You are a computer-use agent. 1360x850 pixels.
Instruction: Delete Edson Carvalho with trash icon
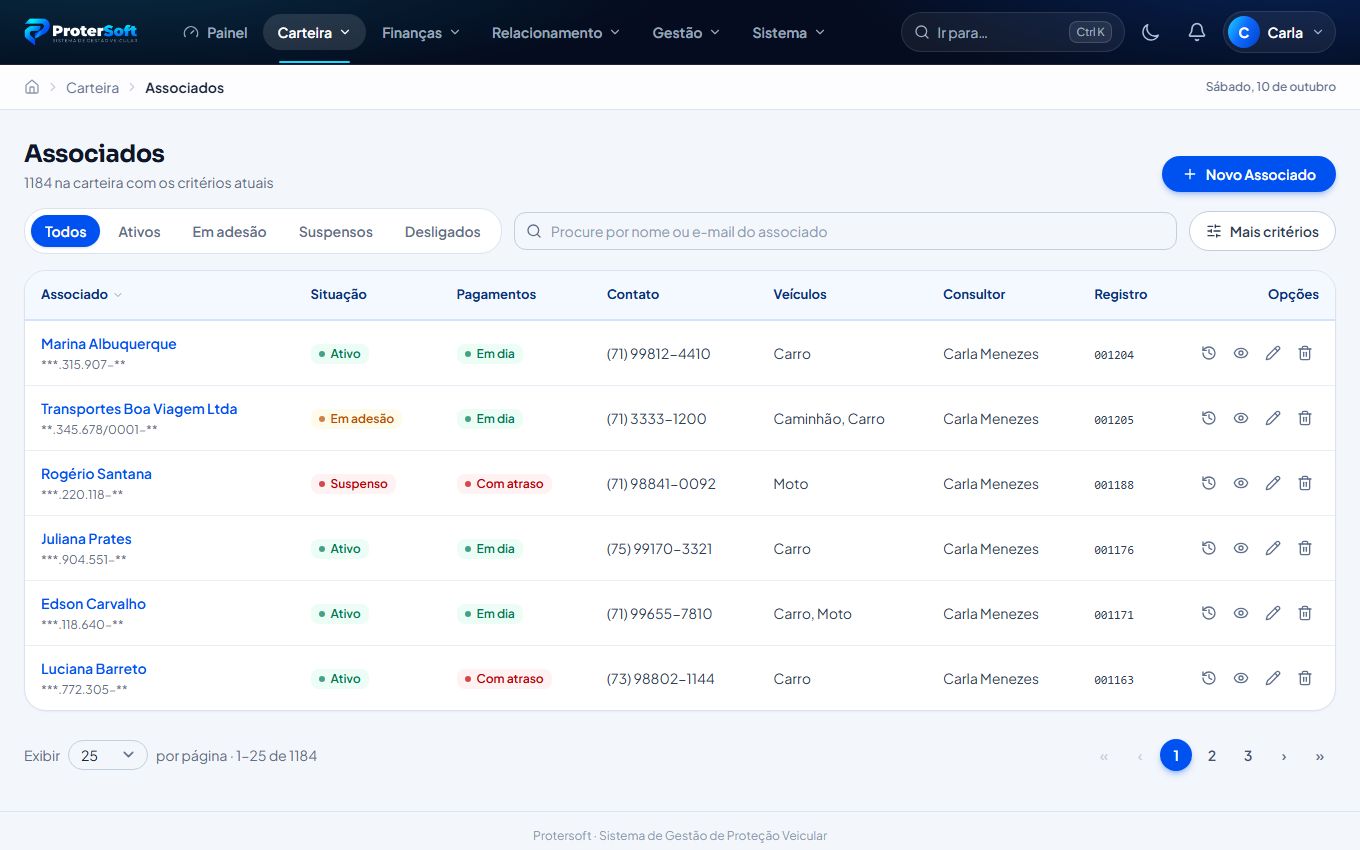pos(1305,613)
